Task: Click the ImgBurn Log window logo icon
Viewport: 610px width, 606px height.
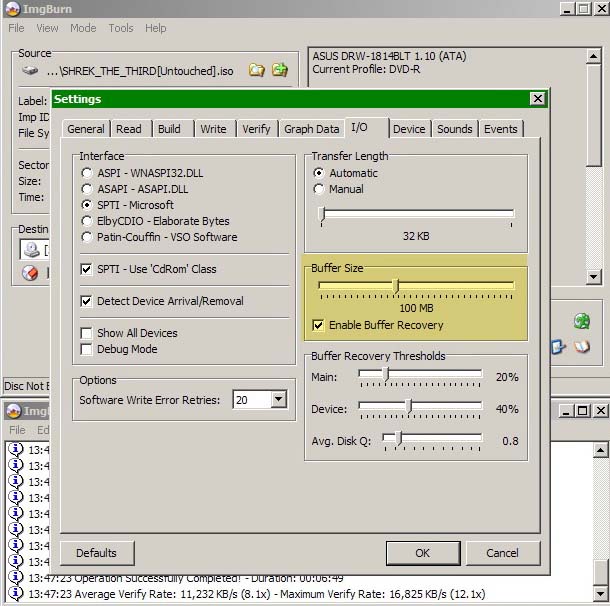Action: pyautogui.click(x=14, y=411)
